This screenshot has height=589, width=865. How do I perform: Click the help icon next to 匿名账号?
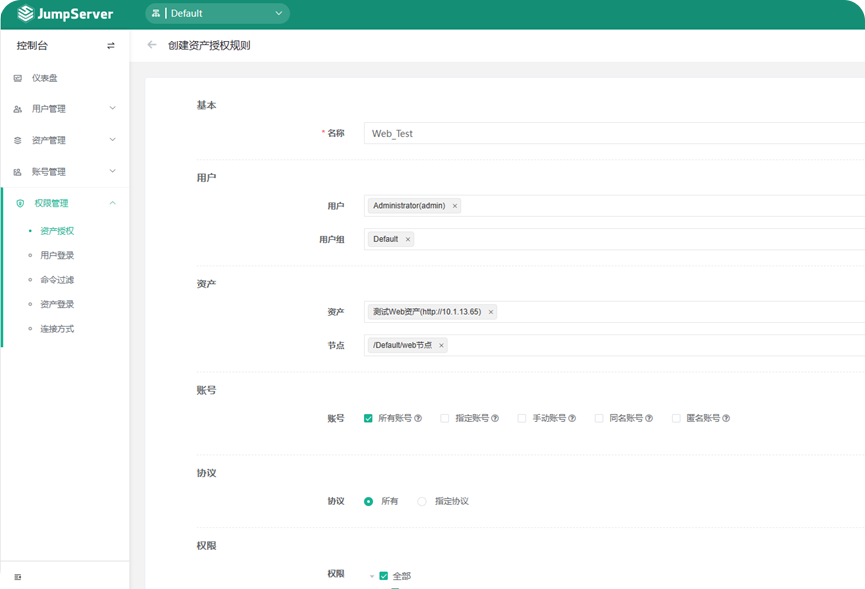pos(726,419)
